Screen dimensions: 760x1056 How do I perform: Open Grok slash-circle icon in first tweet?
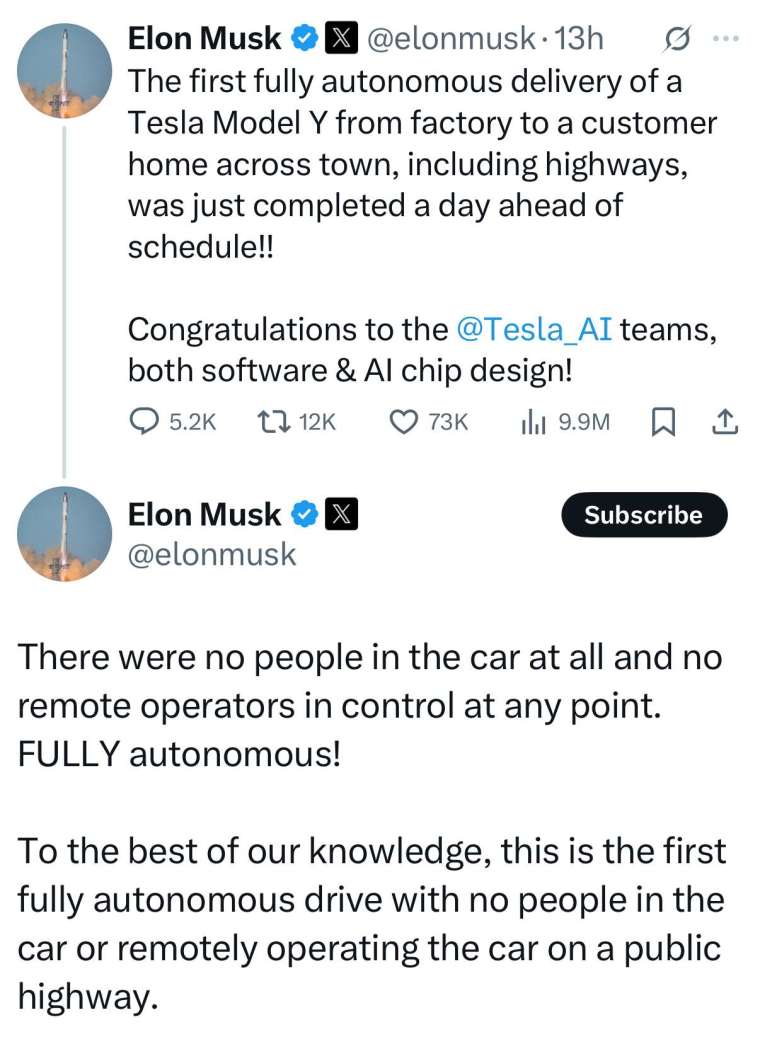(x=676, y=40)
